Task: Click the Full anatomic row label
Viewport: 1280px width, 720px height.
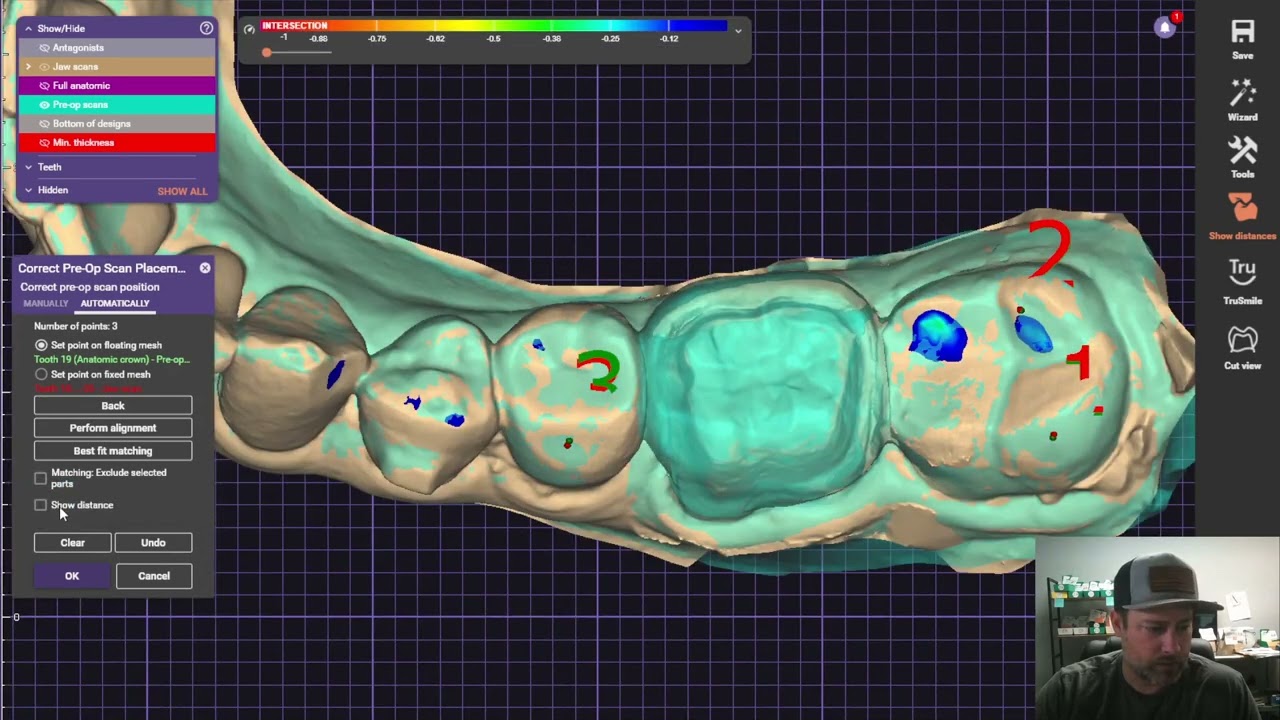Action: pyautogui.click(x=81, y=86)
